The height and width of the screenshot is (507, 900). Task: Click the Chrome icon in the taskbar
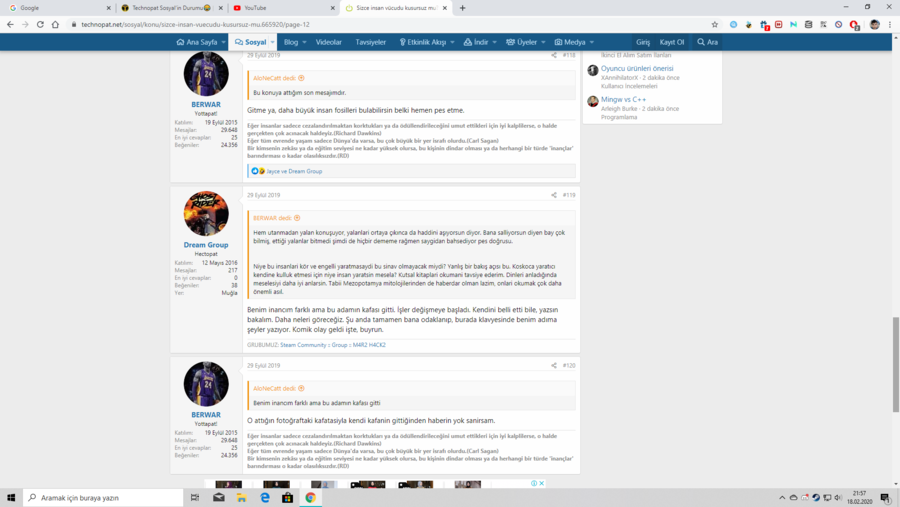coord(311,498)
